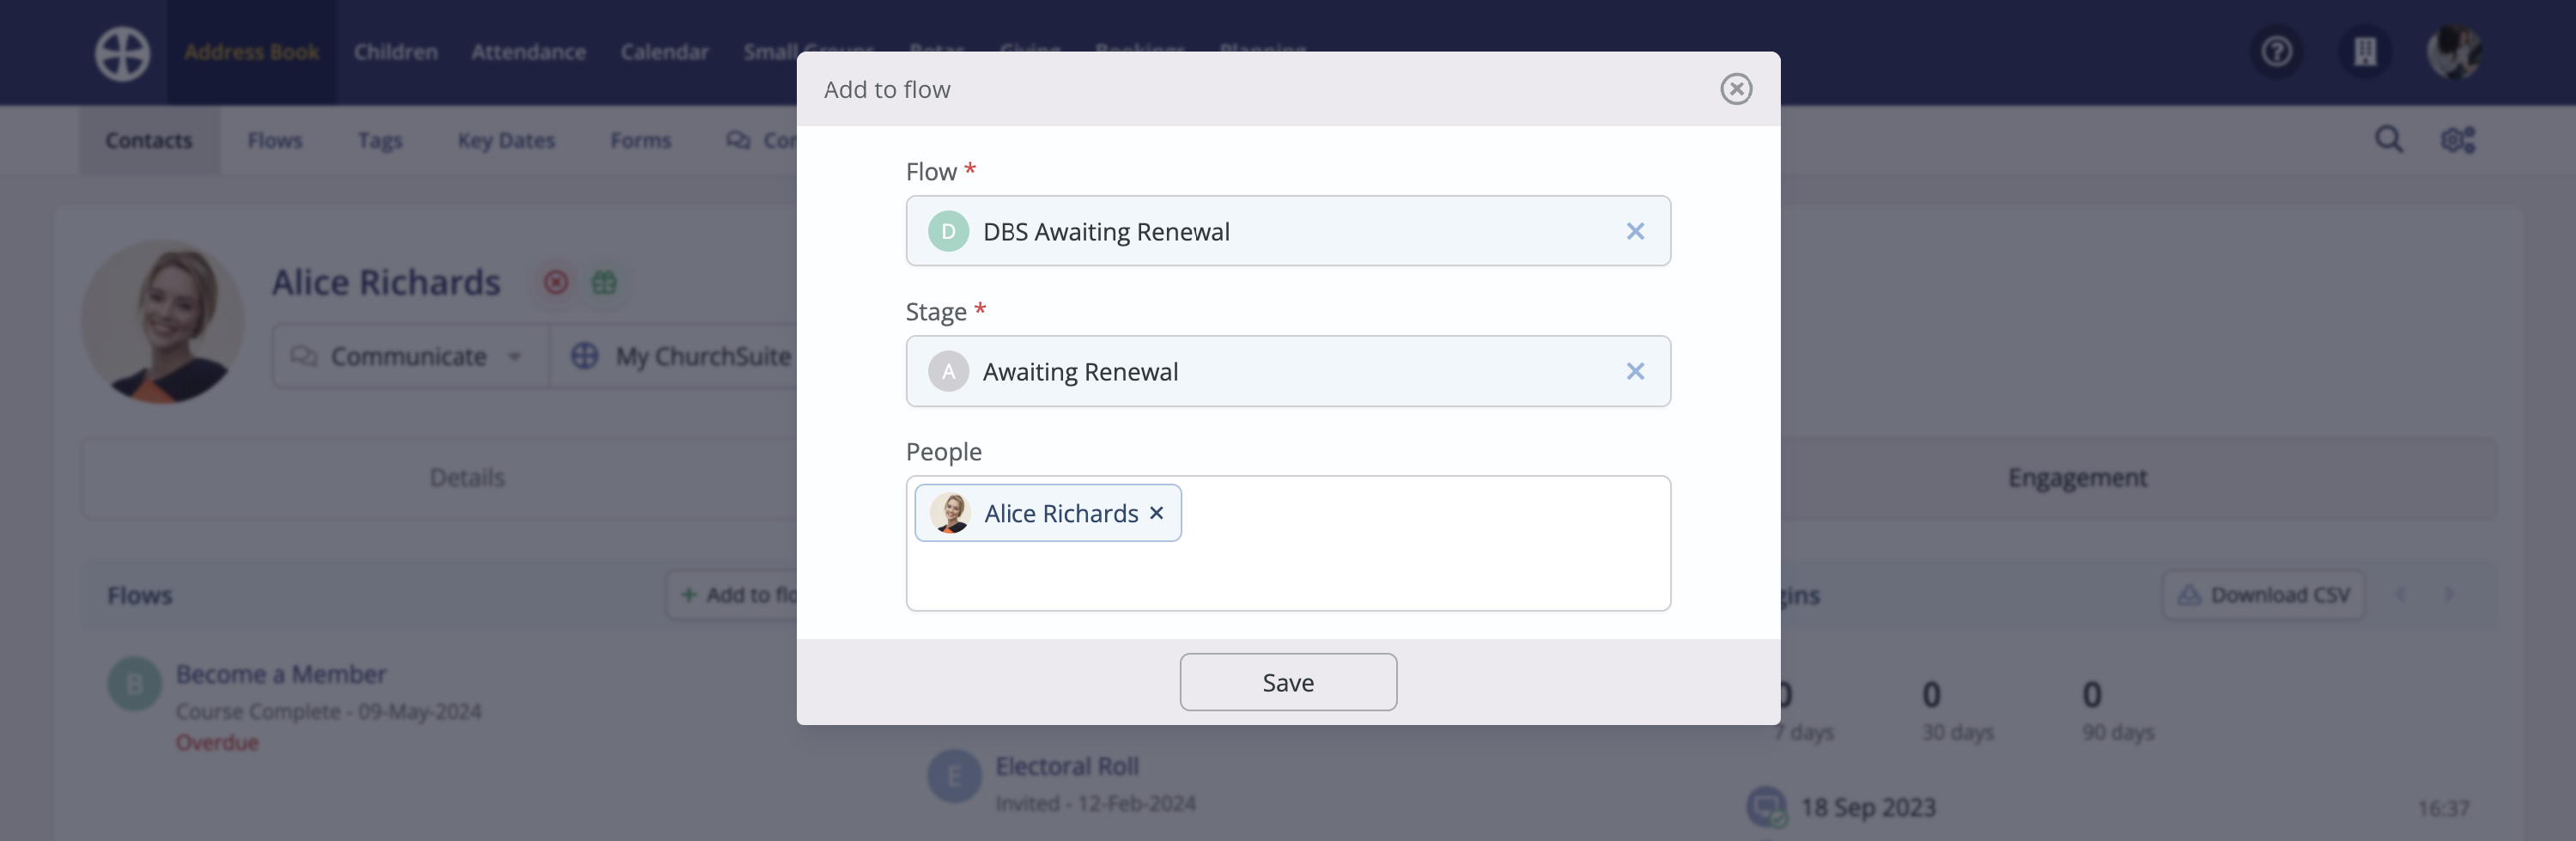Open the Flow dropdown field
The width and height of the screenshot is (2576, 841).
1288,231
